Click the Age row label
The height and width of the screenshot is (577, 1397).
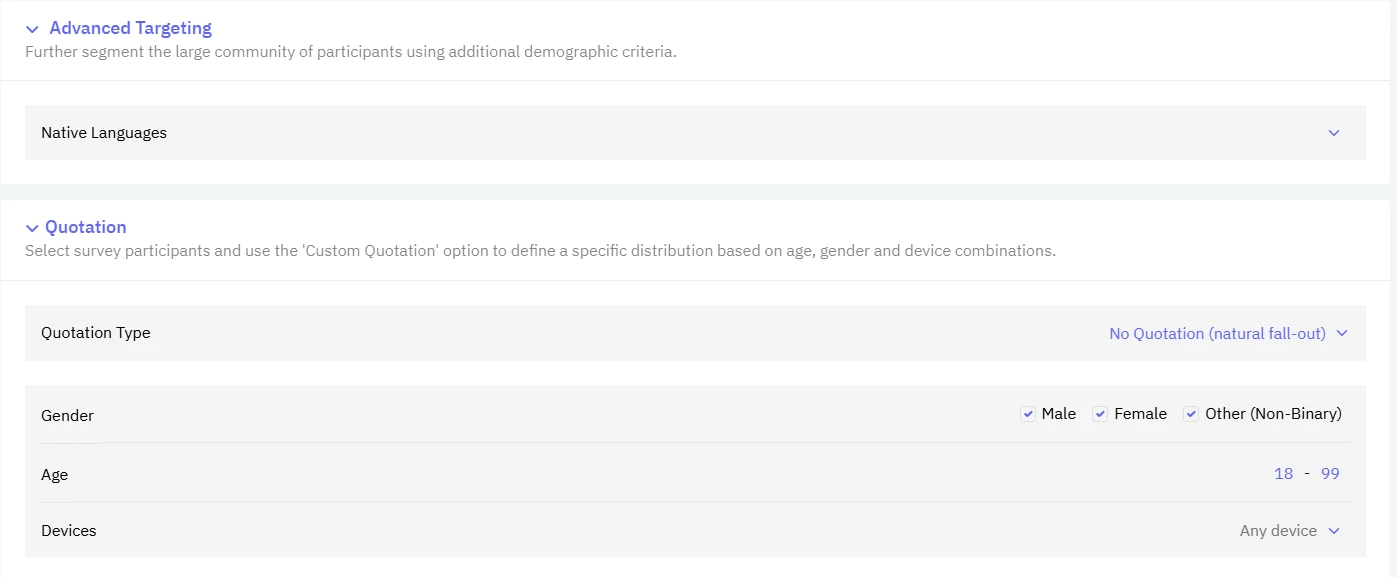point(54,475)
